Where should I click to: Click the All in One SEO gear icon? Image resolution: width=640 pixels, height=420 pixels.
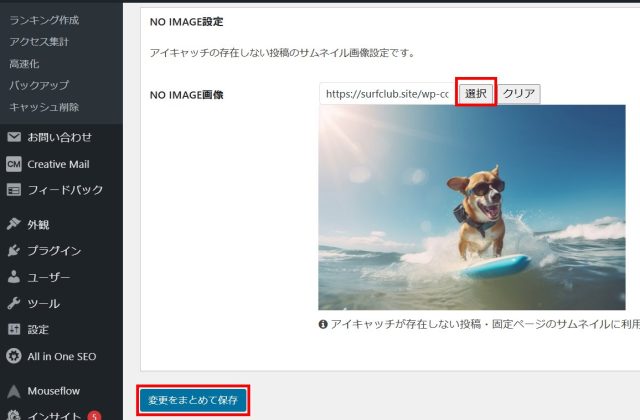point(14,356)
